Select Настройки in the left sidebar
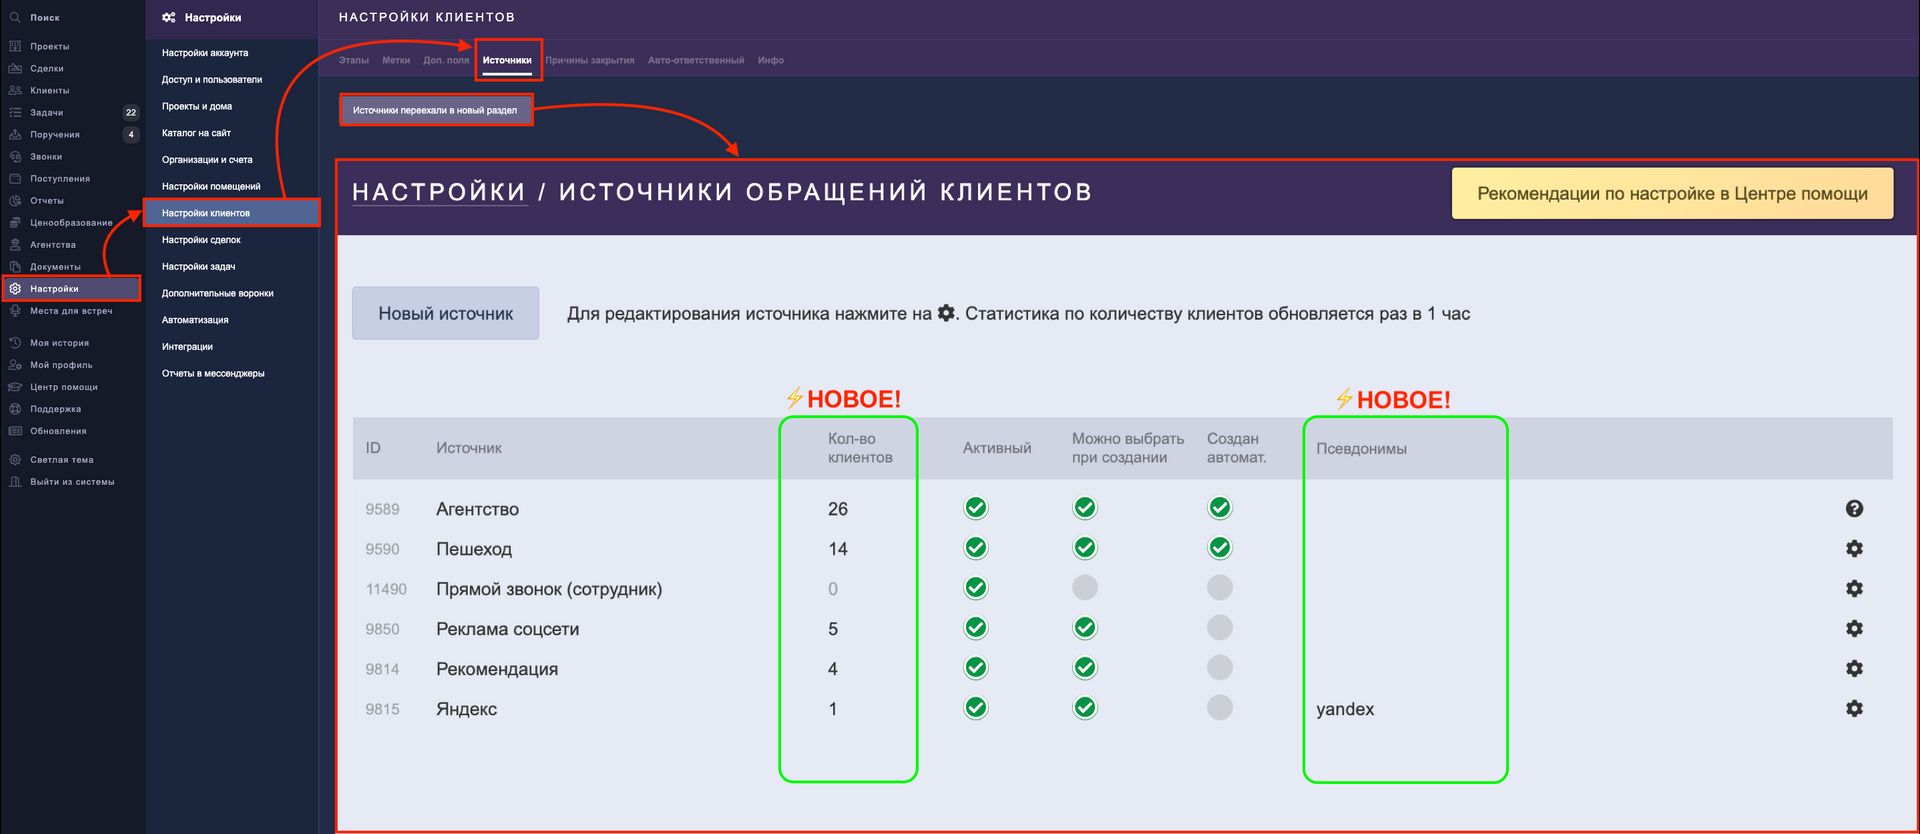 pos(71,288)
